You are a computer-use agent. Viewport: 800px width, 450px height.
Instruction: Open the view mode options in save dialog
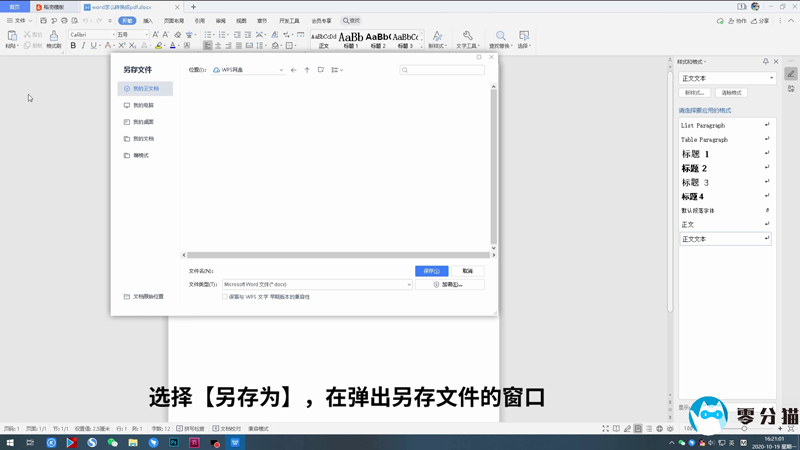(x=337, y=70)
